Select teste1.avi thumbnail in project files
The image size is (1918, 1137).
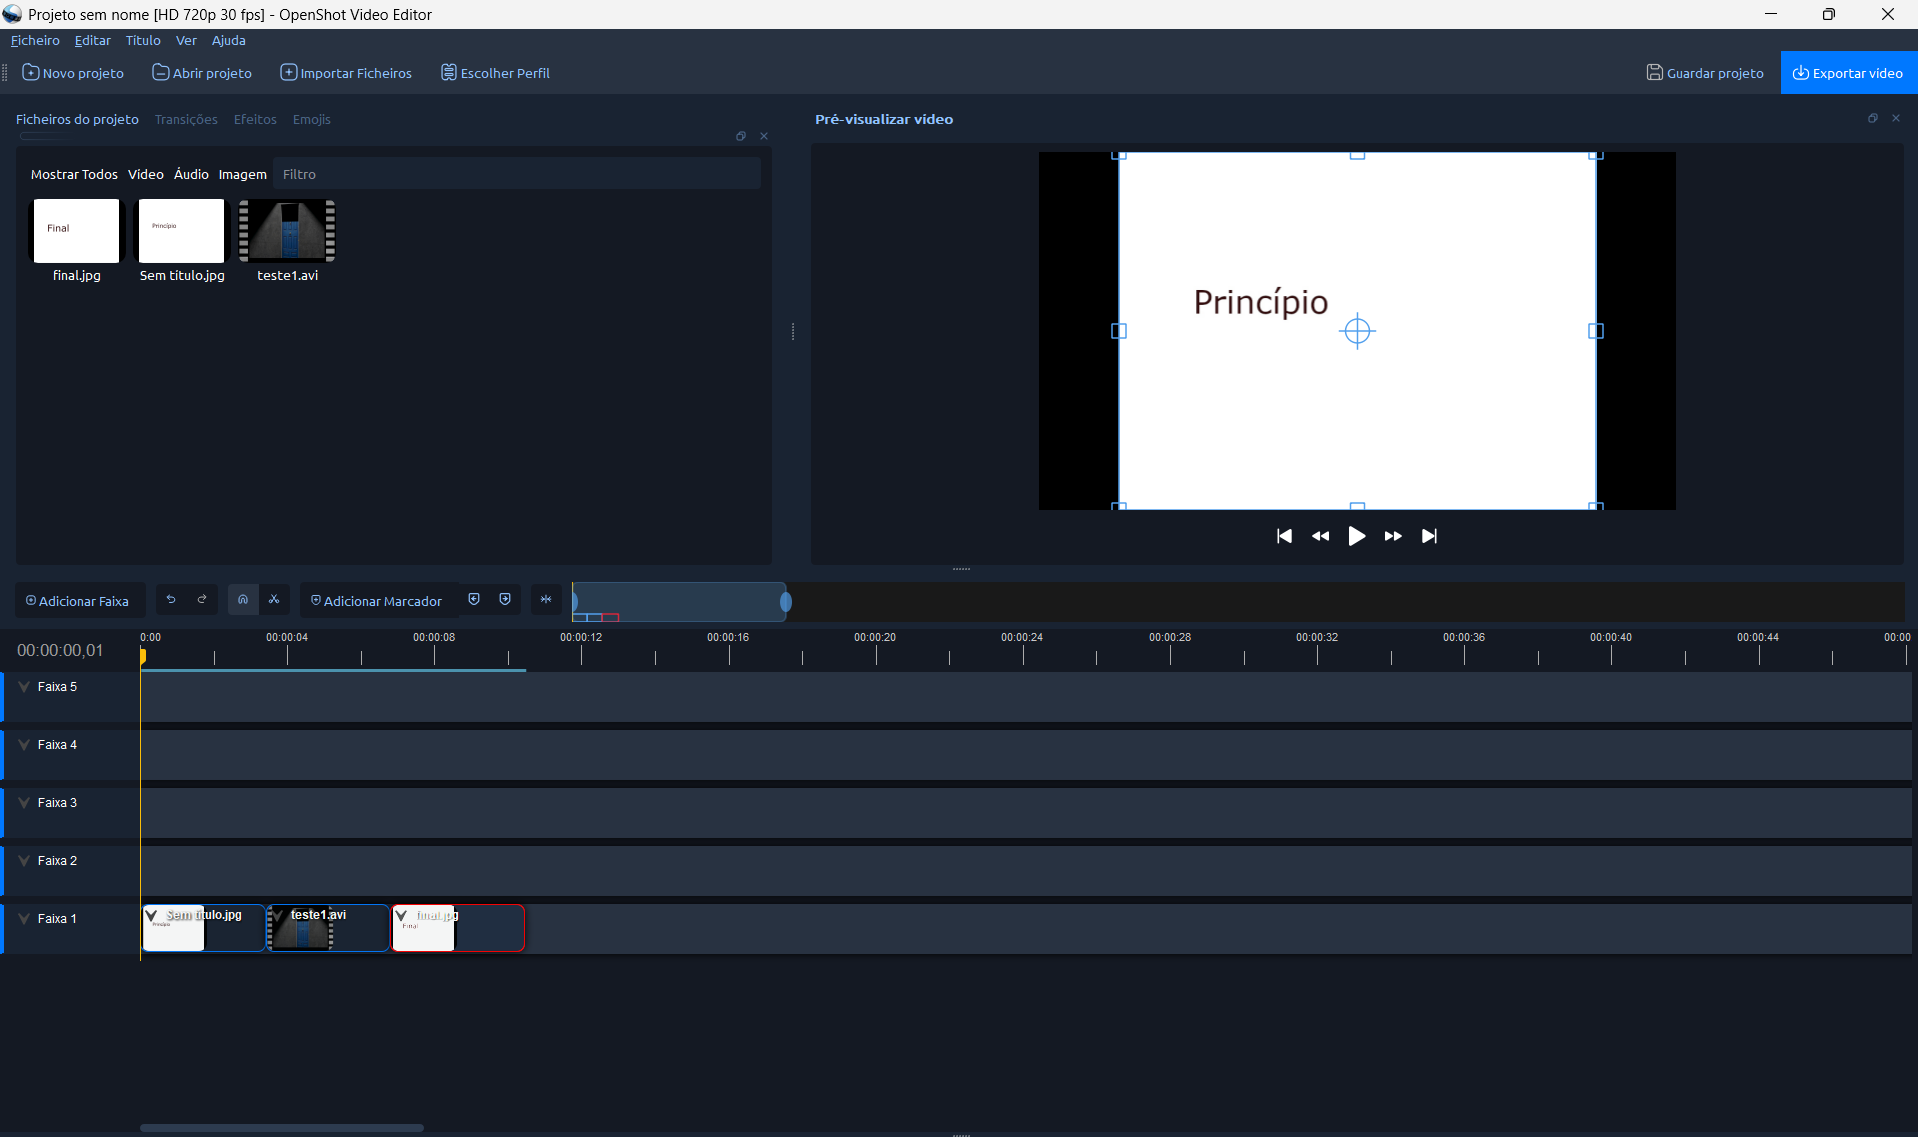pyautogui.click(x=287, y=231)
